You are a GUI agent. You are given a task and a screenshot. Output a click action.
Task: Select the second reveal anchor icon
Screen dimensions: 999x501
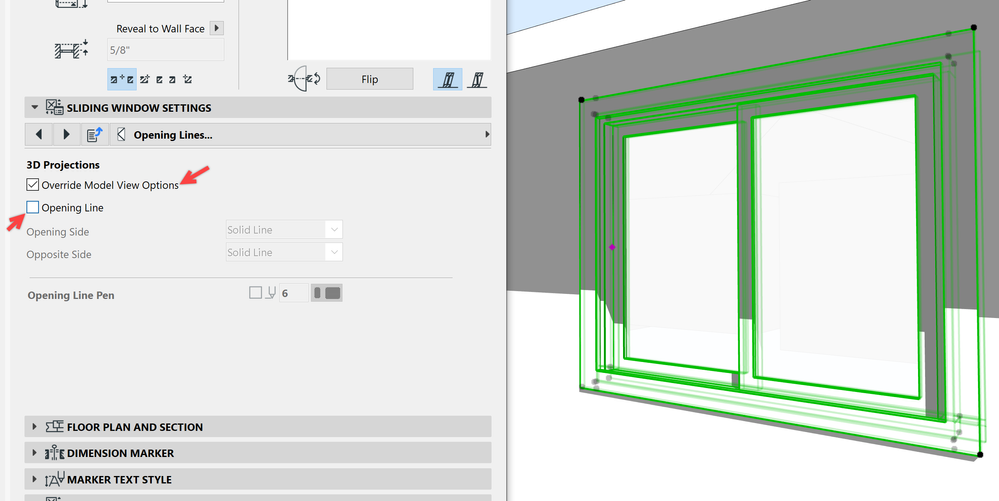click(x=145, y=79)
